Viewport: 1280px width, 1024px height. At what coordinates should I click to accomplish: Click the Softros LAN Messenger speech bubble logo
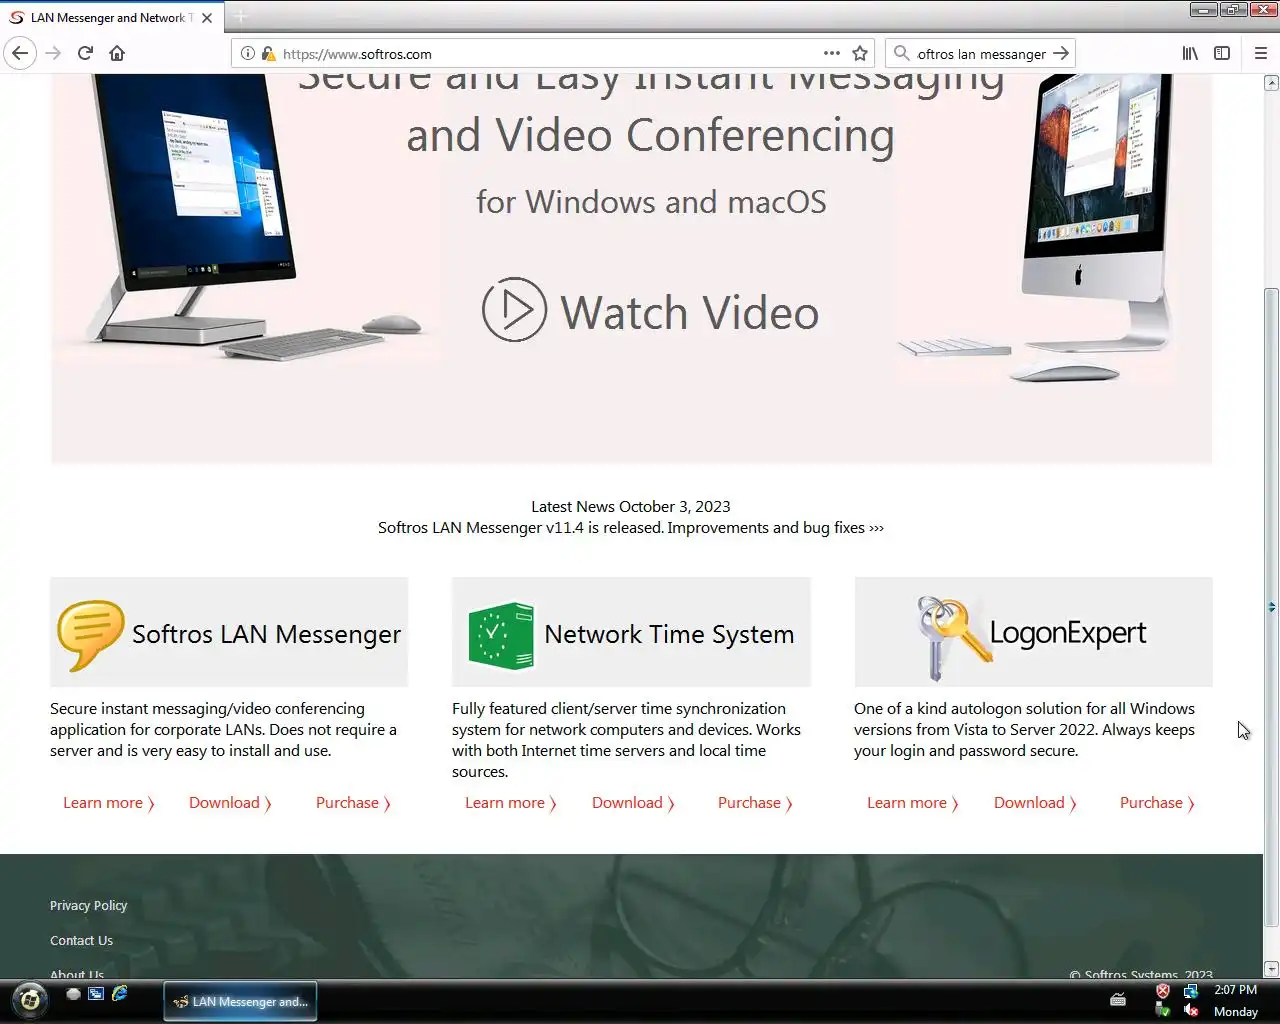tap(90, 634)
